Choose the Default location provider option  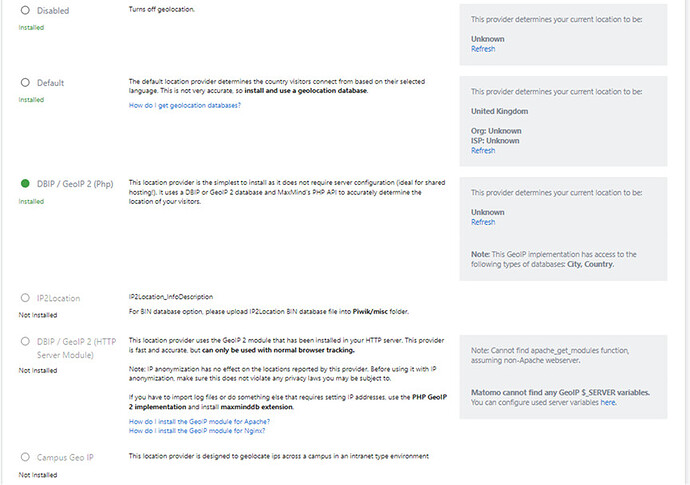[x=25, y=82]
